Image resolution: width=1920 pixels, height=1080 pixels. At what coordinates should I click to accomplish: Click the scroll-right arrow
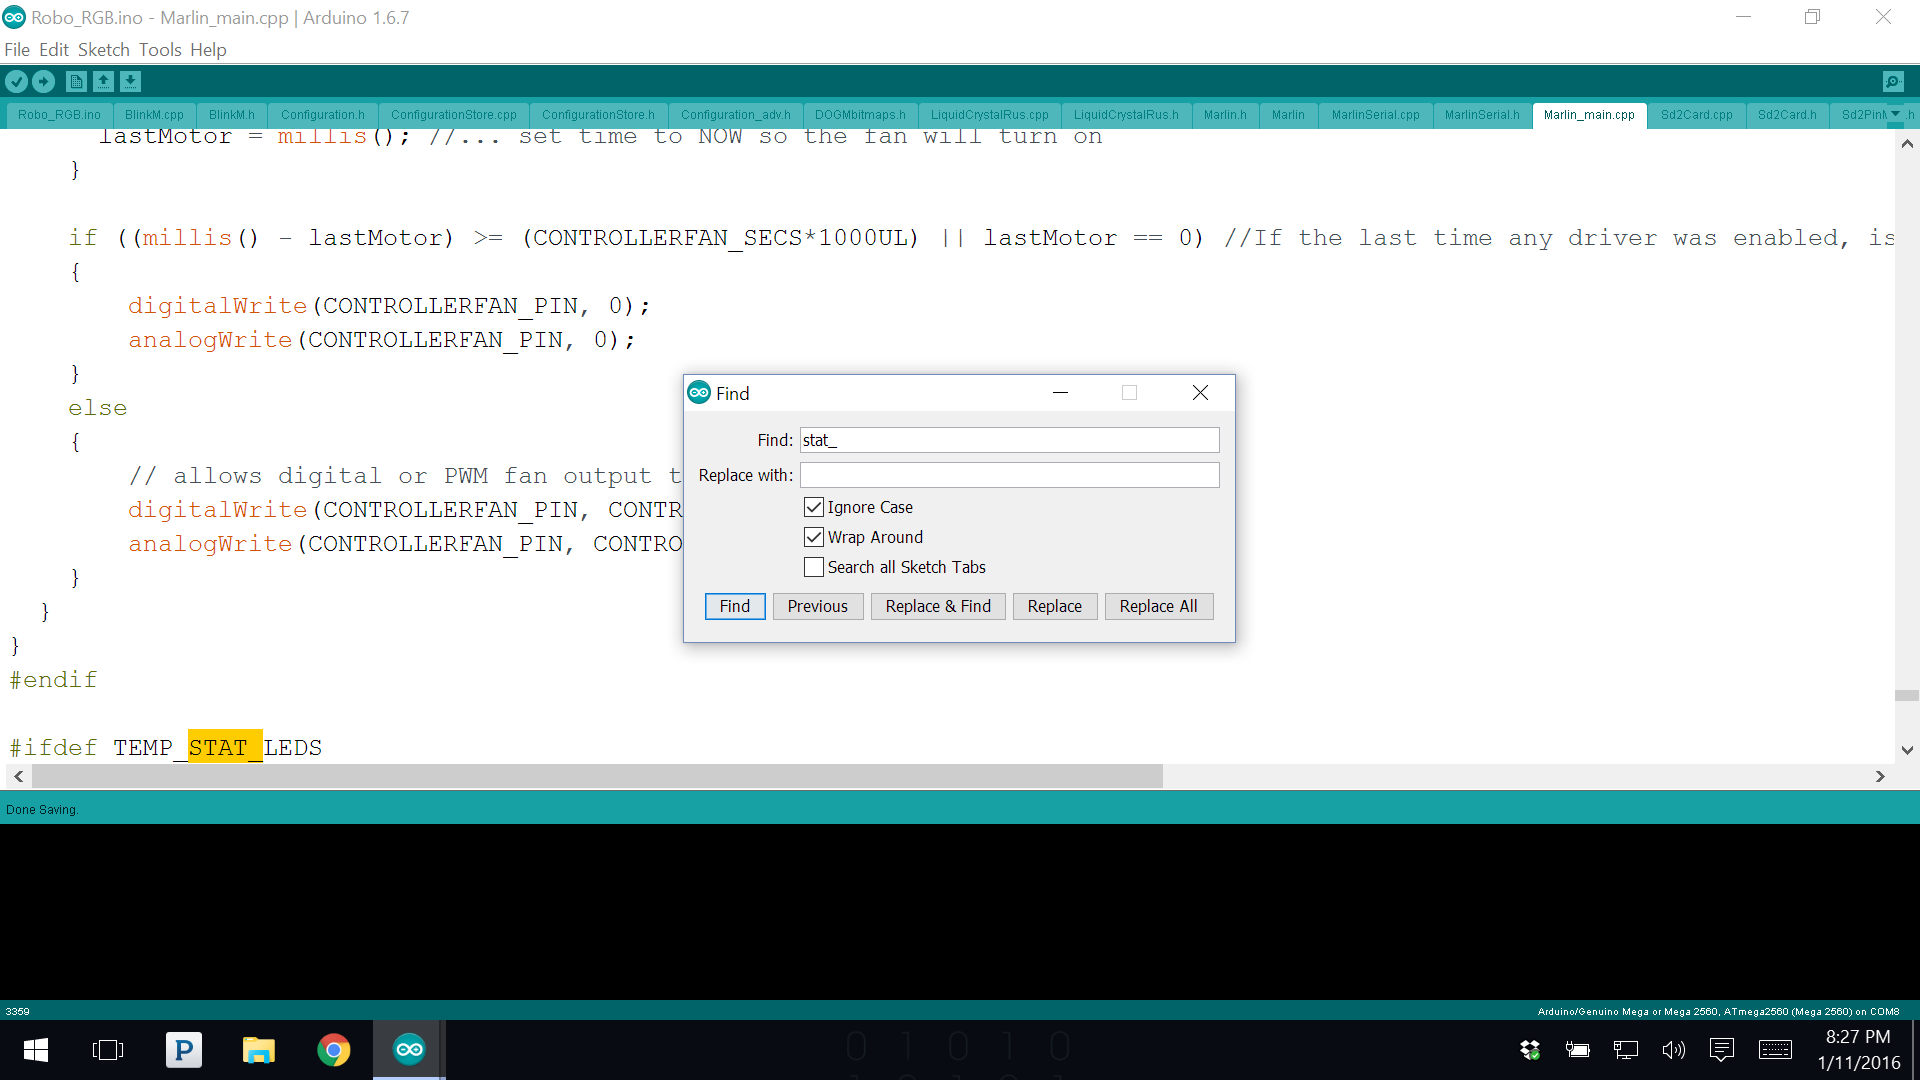click(x=1880, y=776)
